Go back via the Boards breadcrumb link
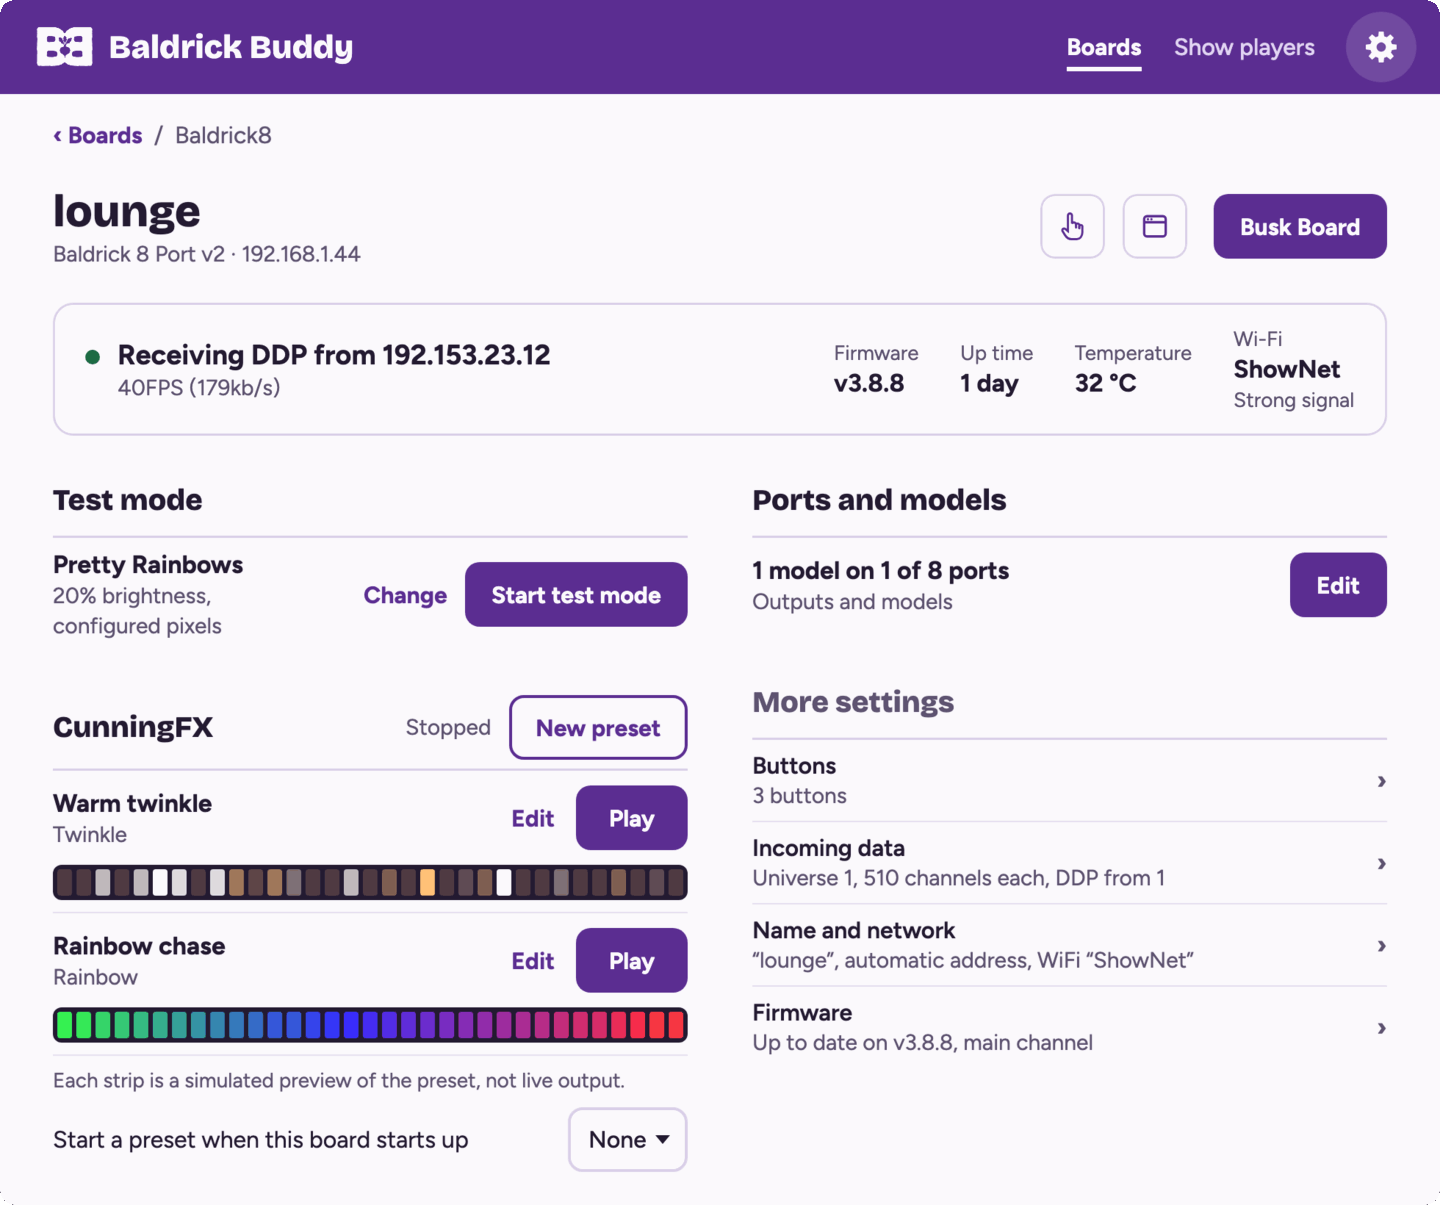Image resolution: width=1440 pixels, height=1205 pixels. [x=98, y=135]
